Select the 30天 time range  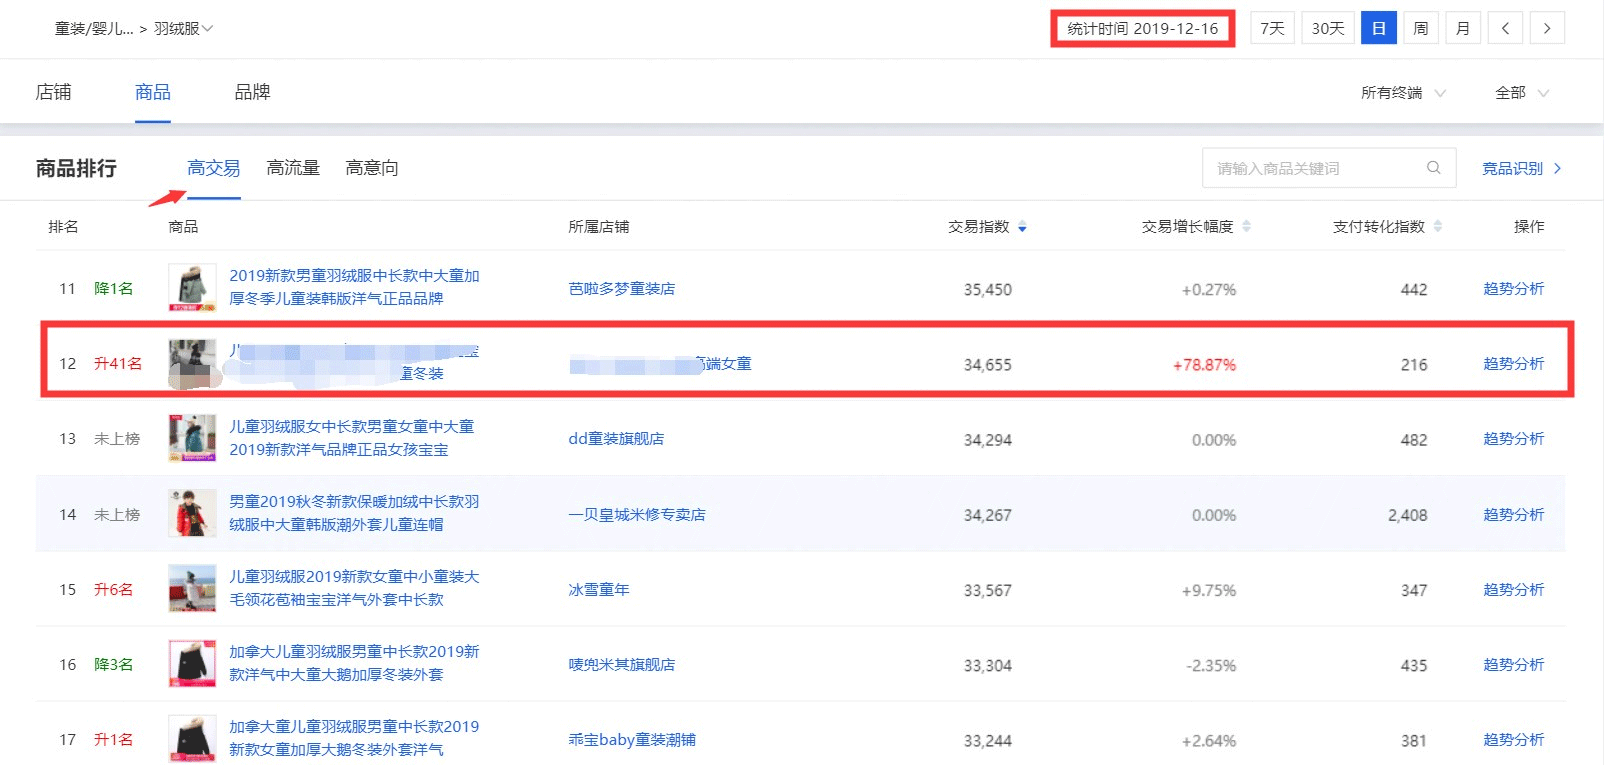[x=1328, y=28]
